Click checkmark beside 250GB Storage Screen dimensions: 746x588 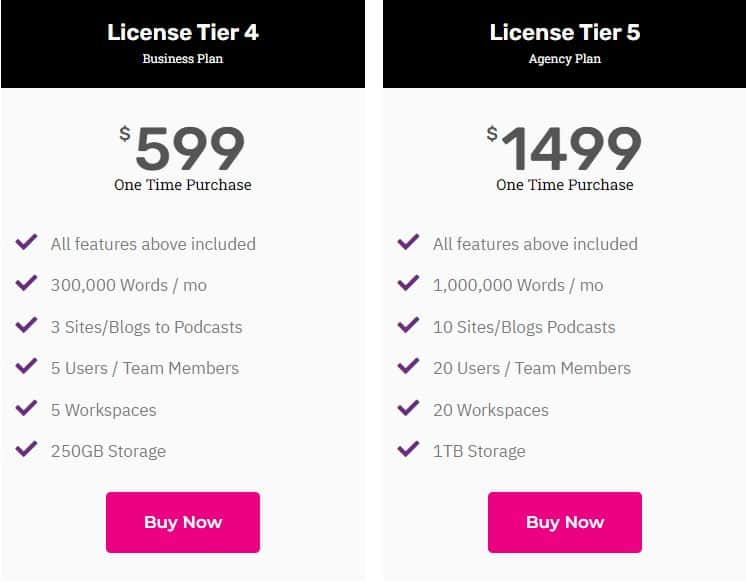point(27,450)
